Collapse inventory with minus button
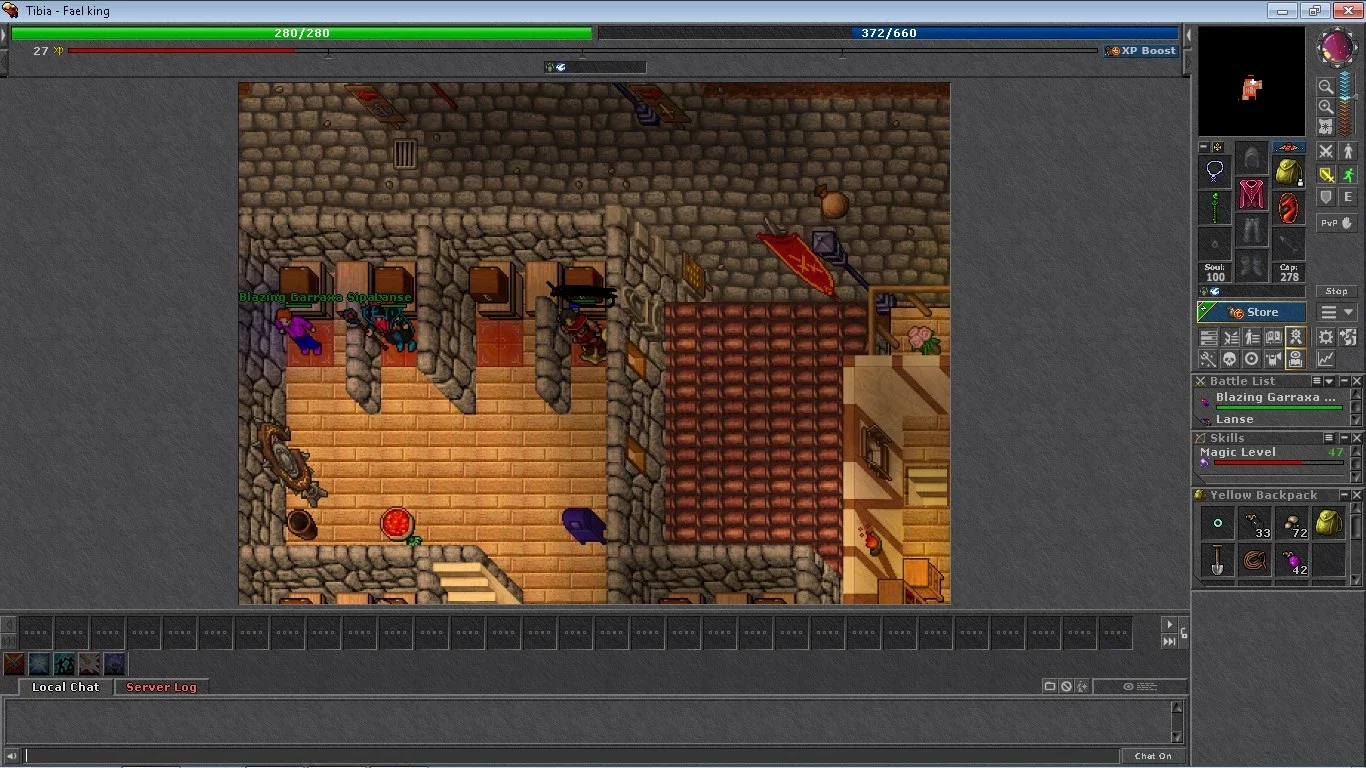This screenshot has width=1366, height=768. 1204,147
